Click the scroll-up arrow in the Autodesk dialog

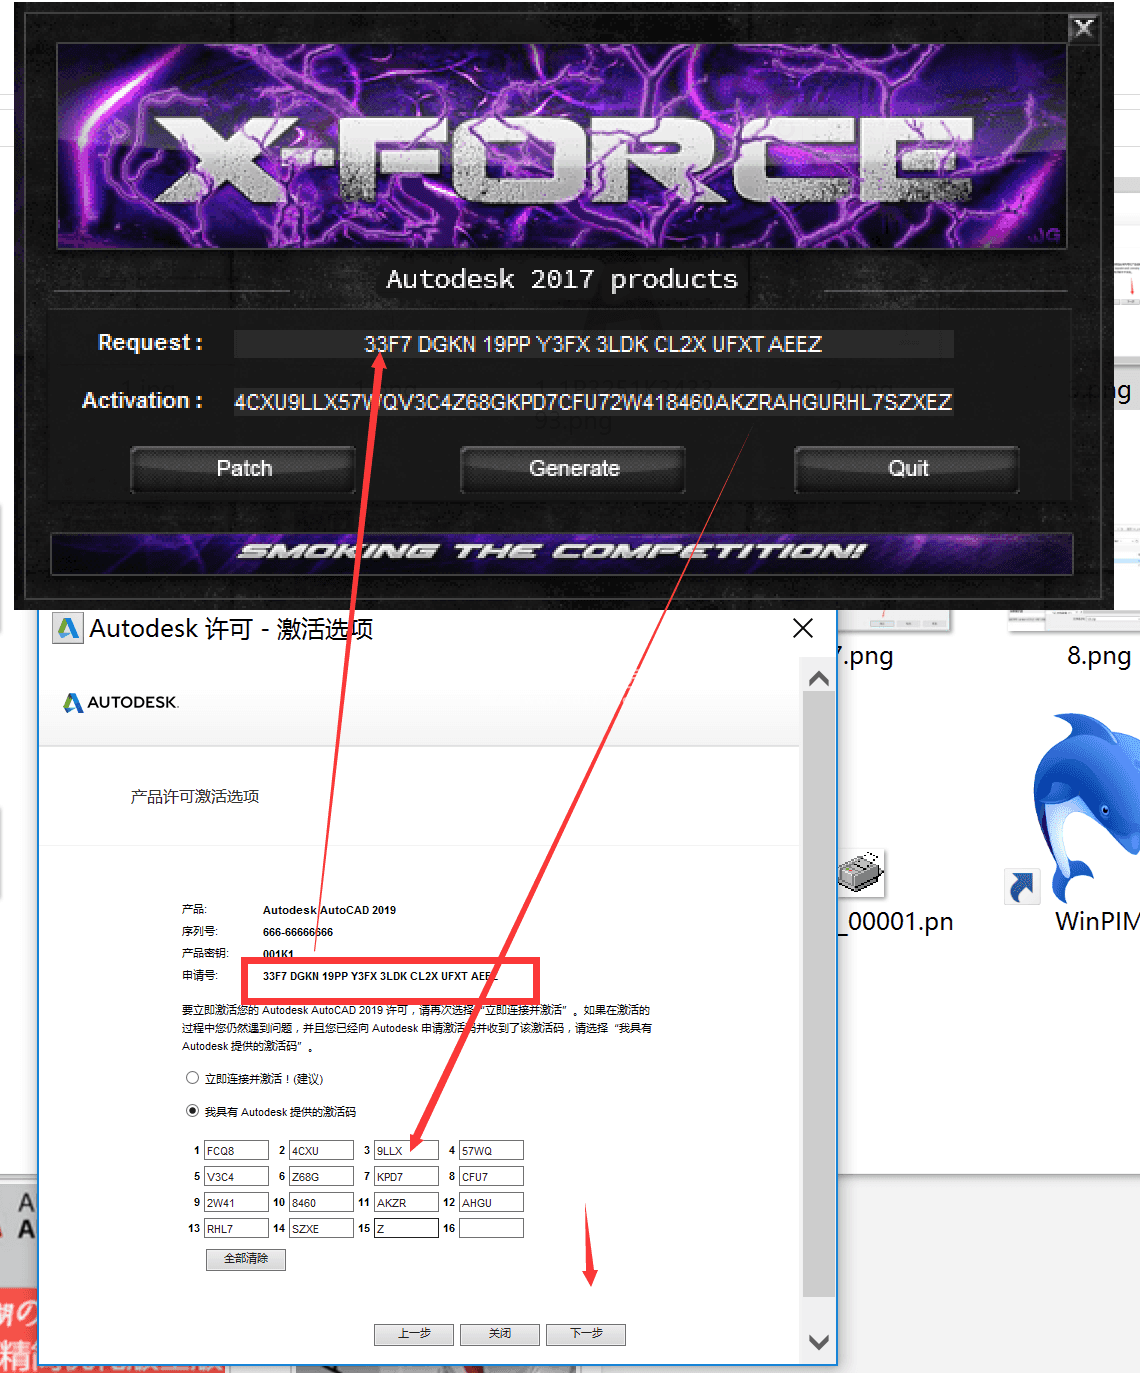pyautogui.click(x=819, y=679)
